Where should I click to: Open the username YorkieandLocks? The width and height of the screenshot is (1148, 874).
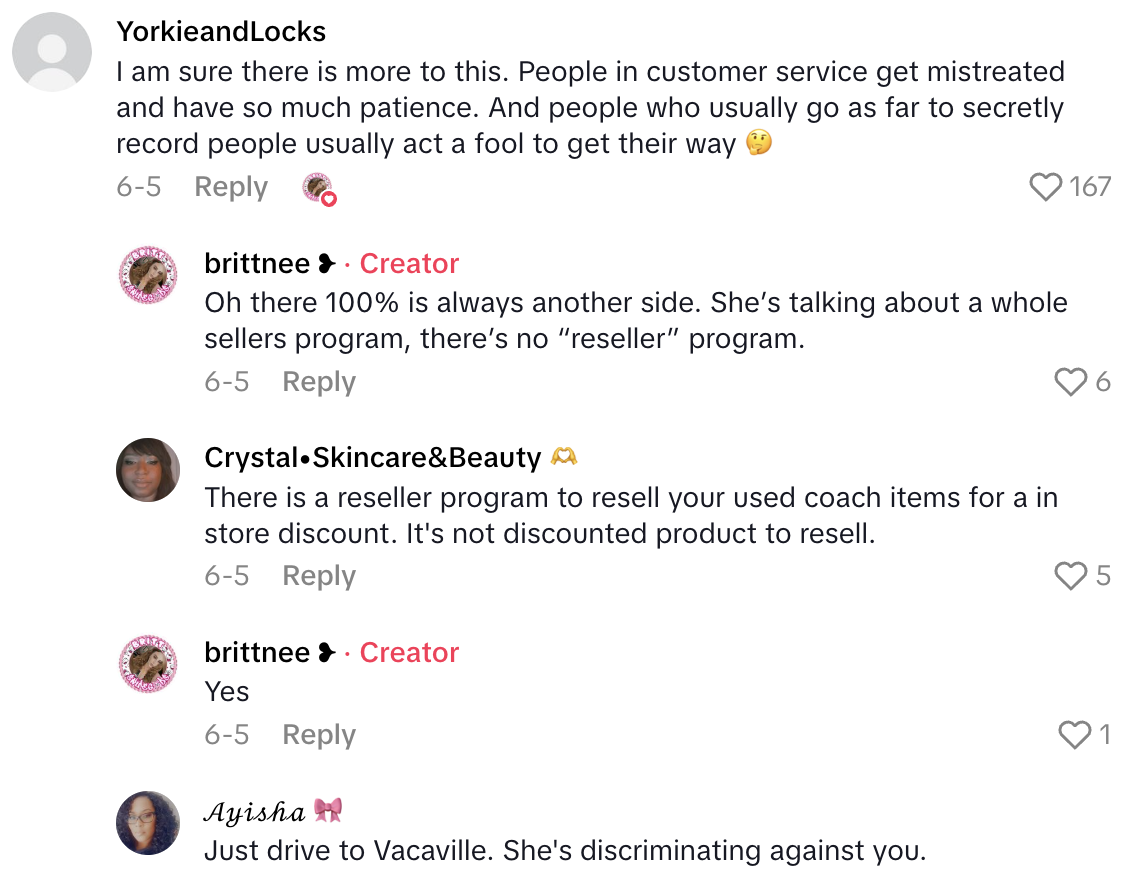[221, 31]
